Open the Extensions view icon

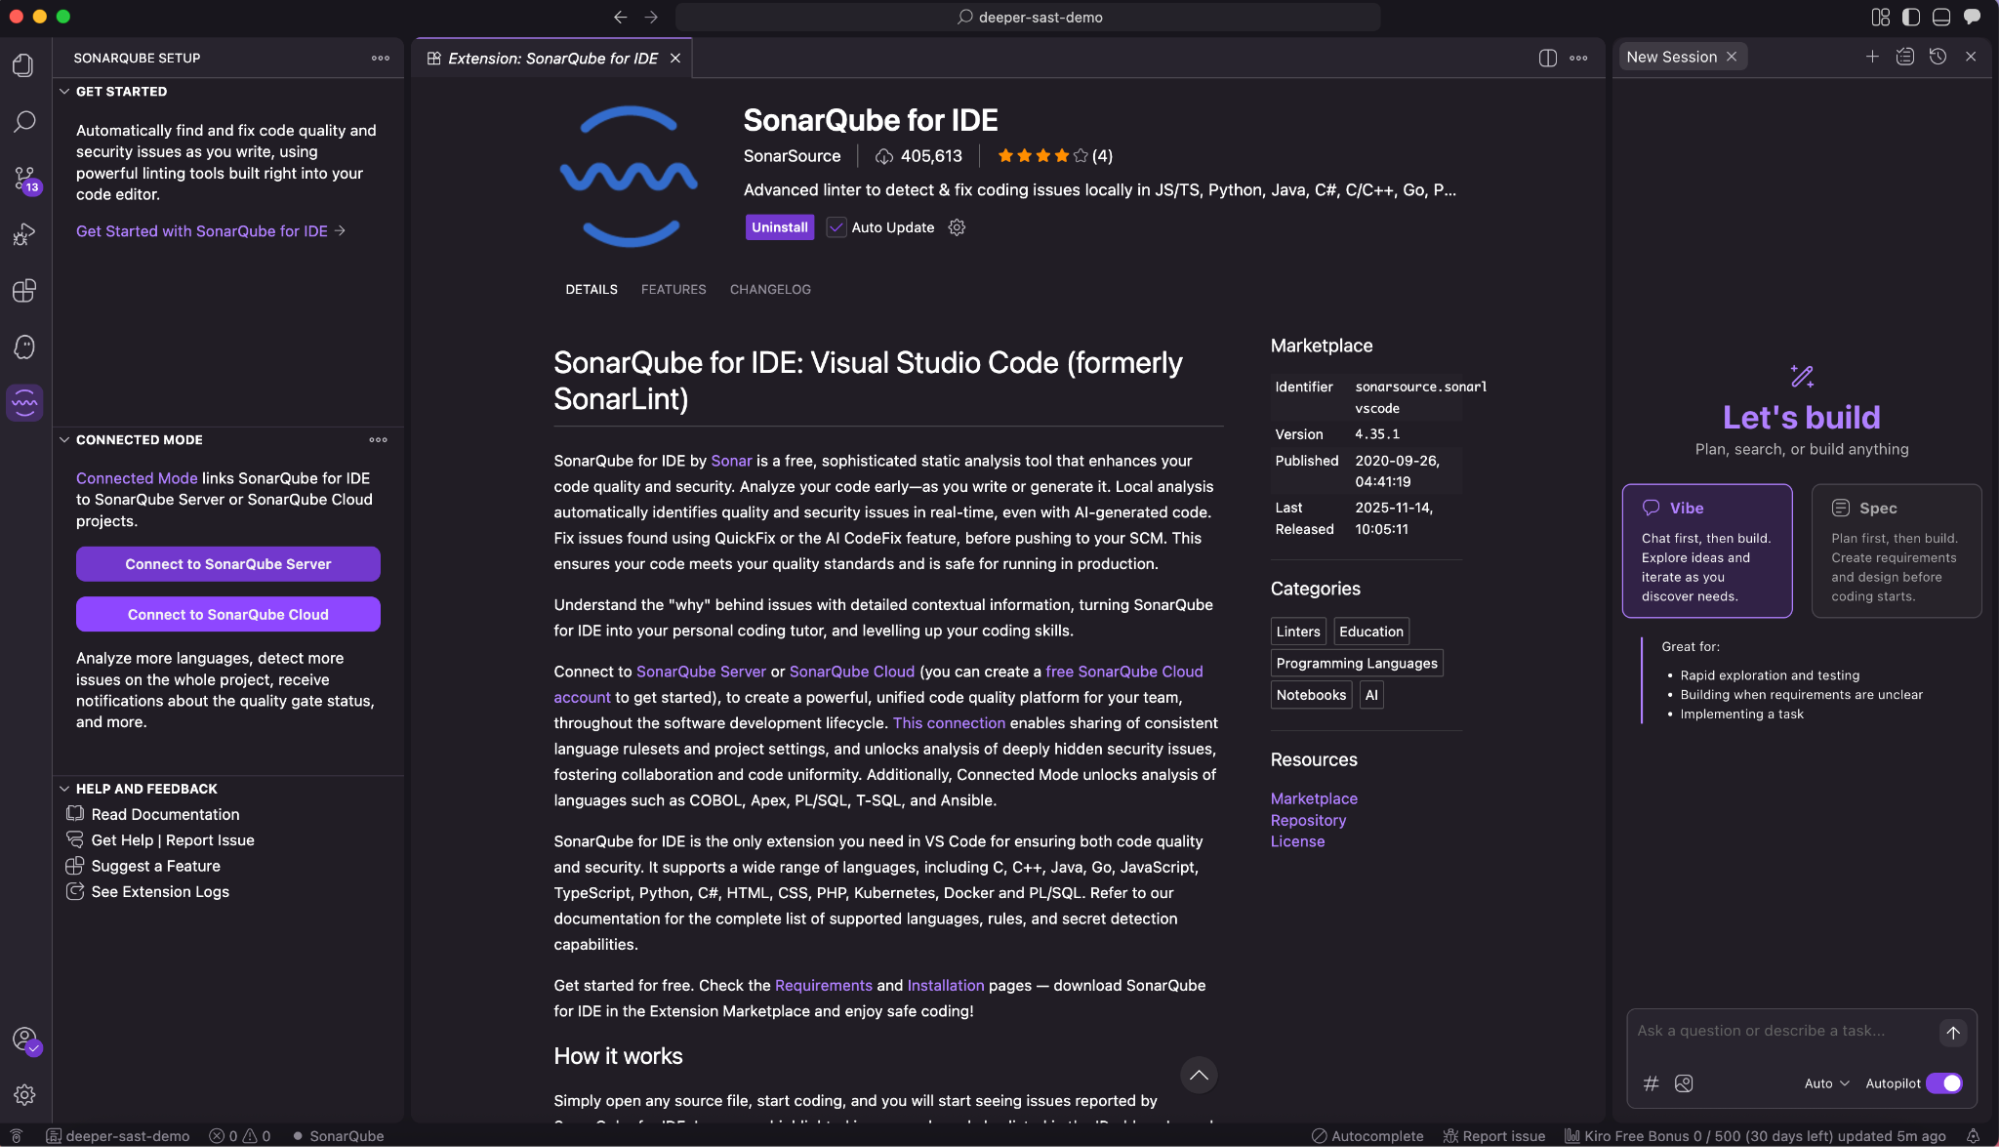point(25,291)
